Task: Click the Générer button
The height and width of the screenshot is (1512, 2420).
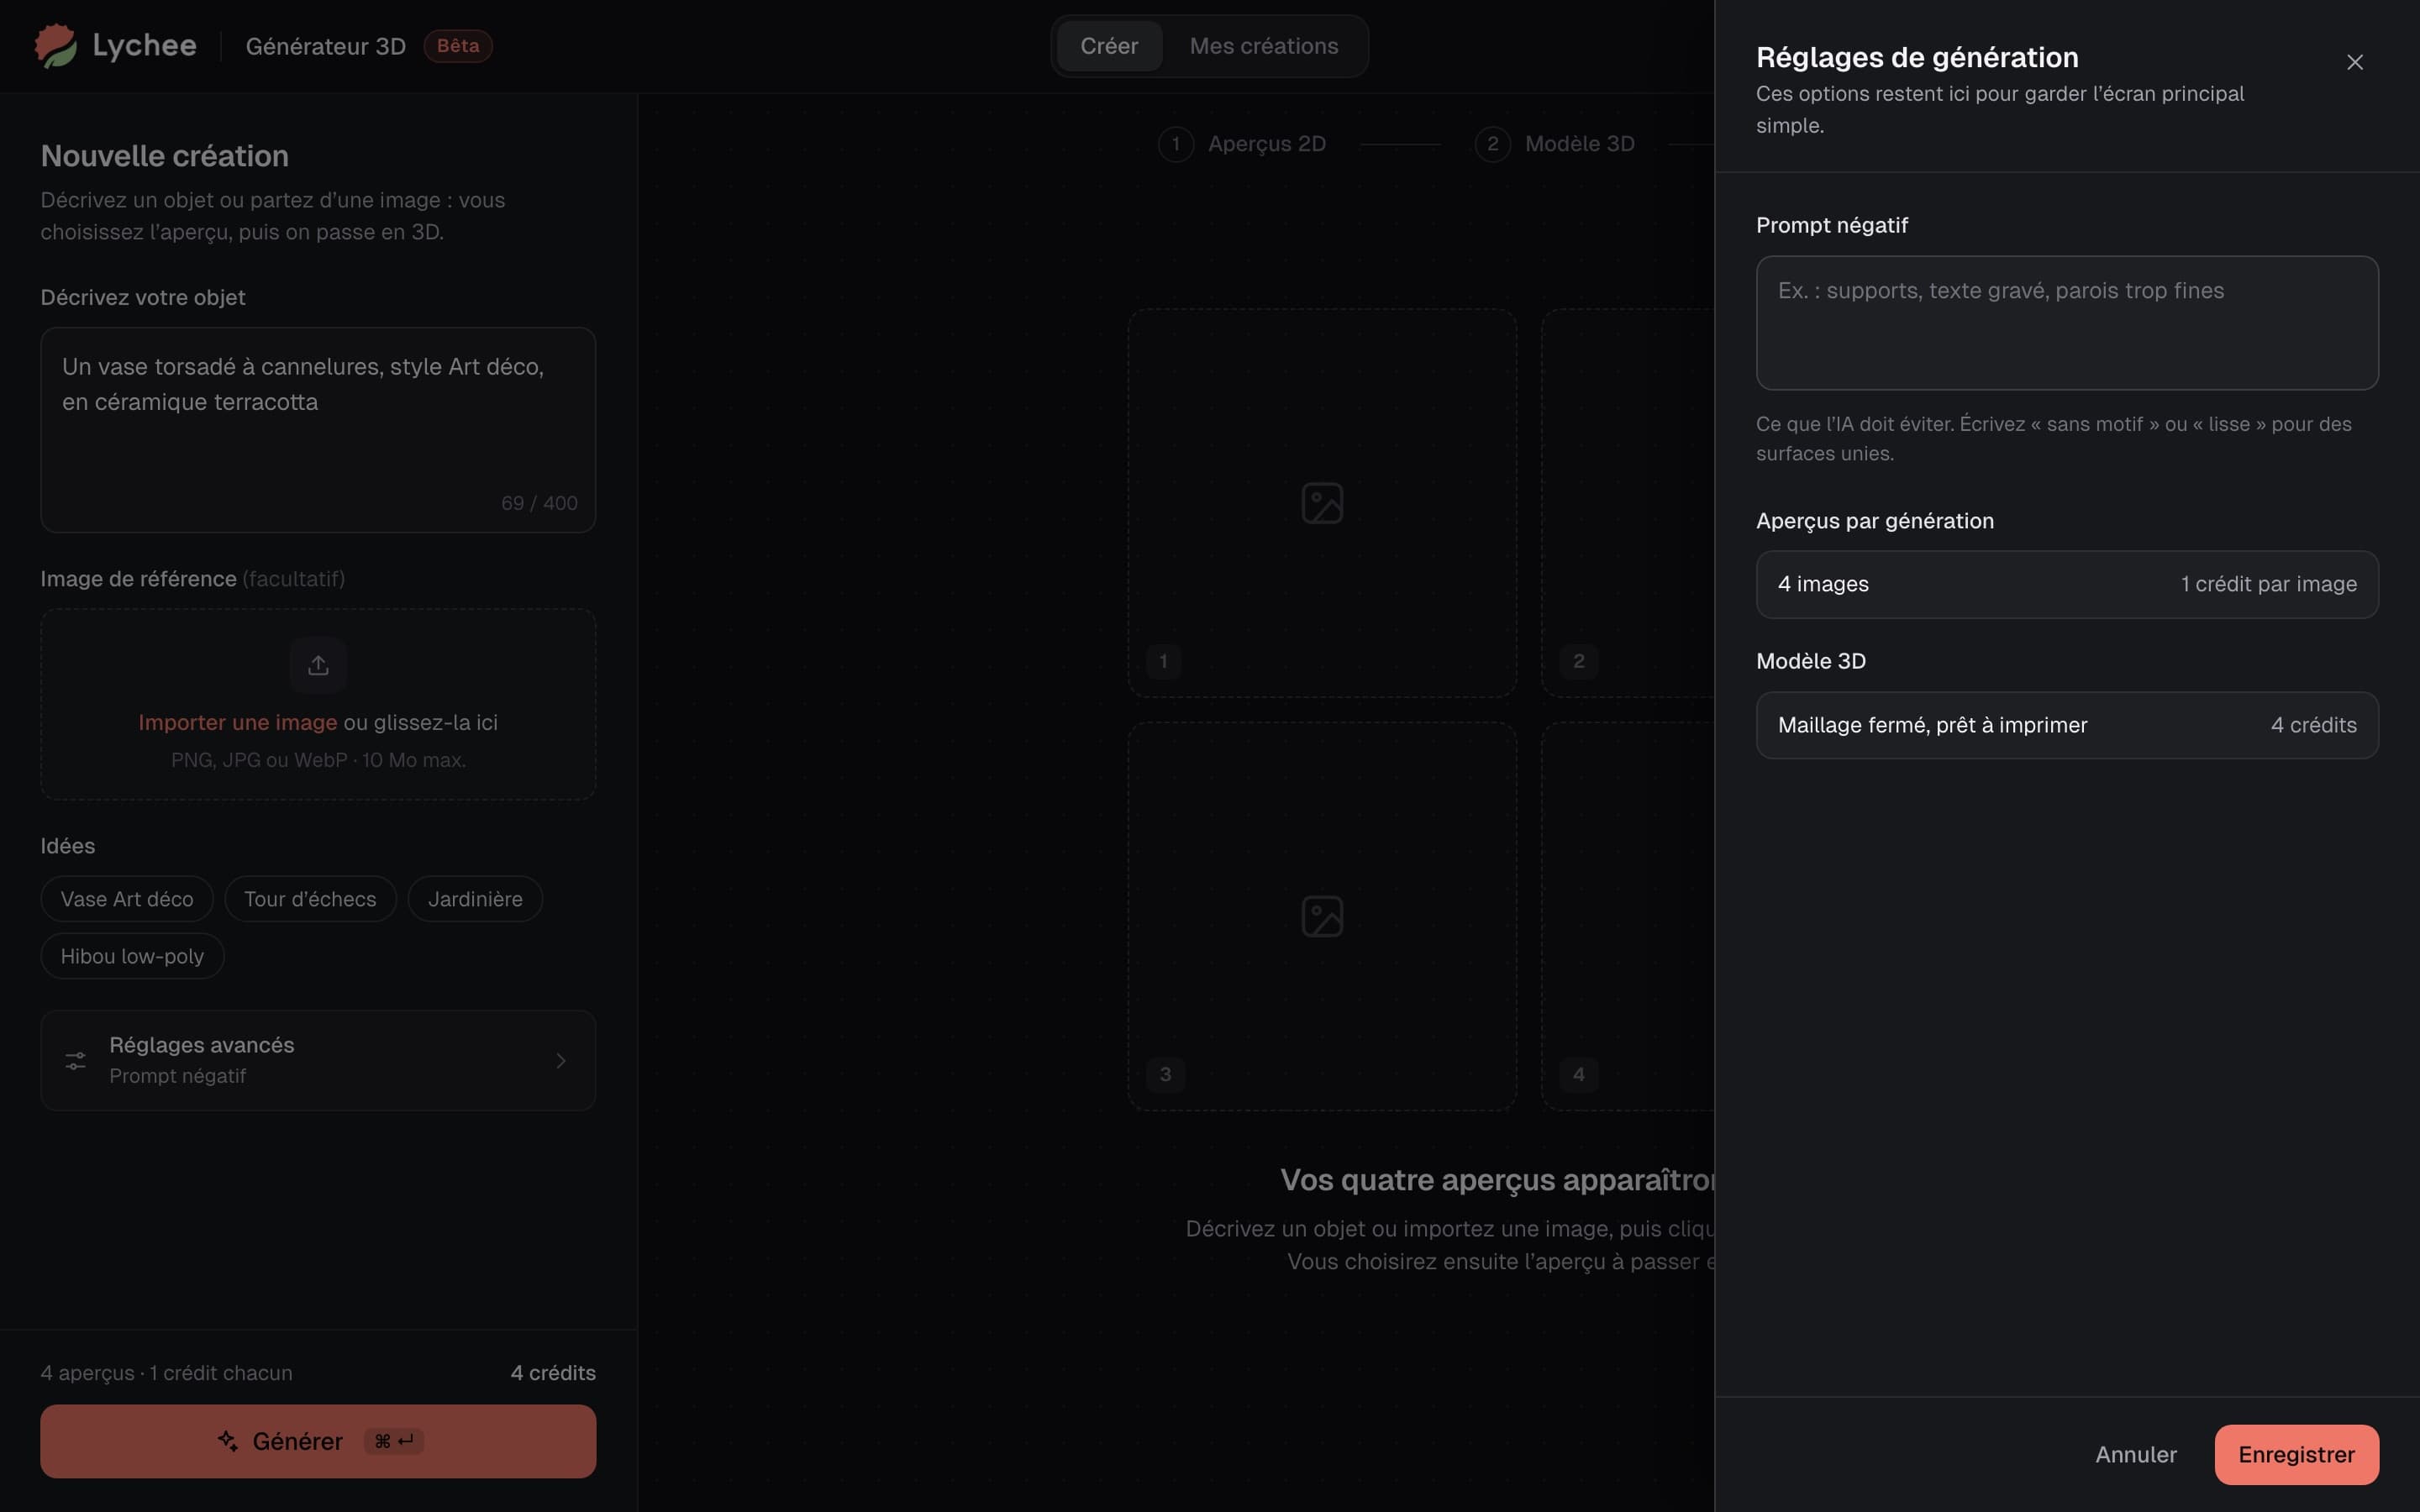Action: [318, 1441]
